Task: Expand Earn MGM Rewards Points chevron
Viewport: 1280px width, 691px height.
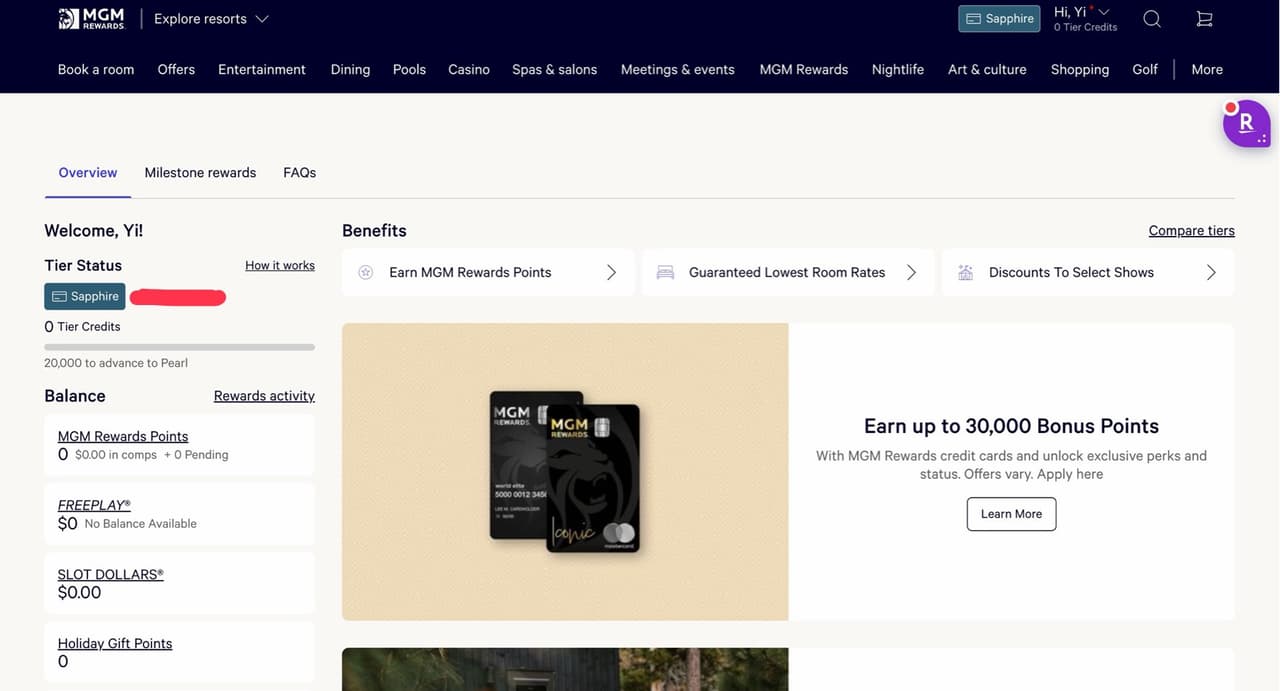Action: 612,272
